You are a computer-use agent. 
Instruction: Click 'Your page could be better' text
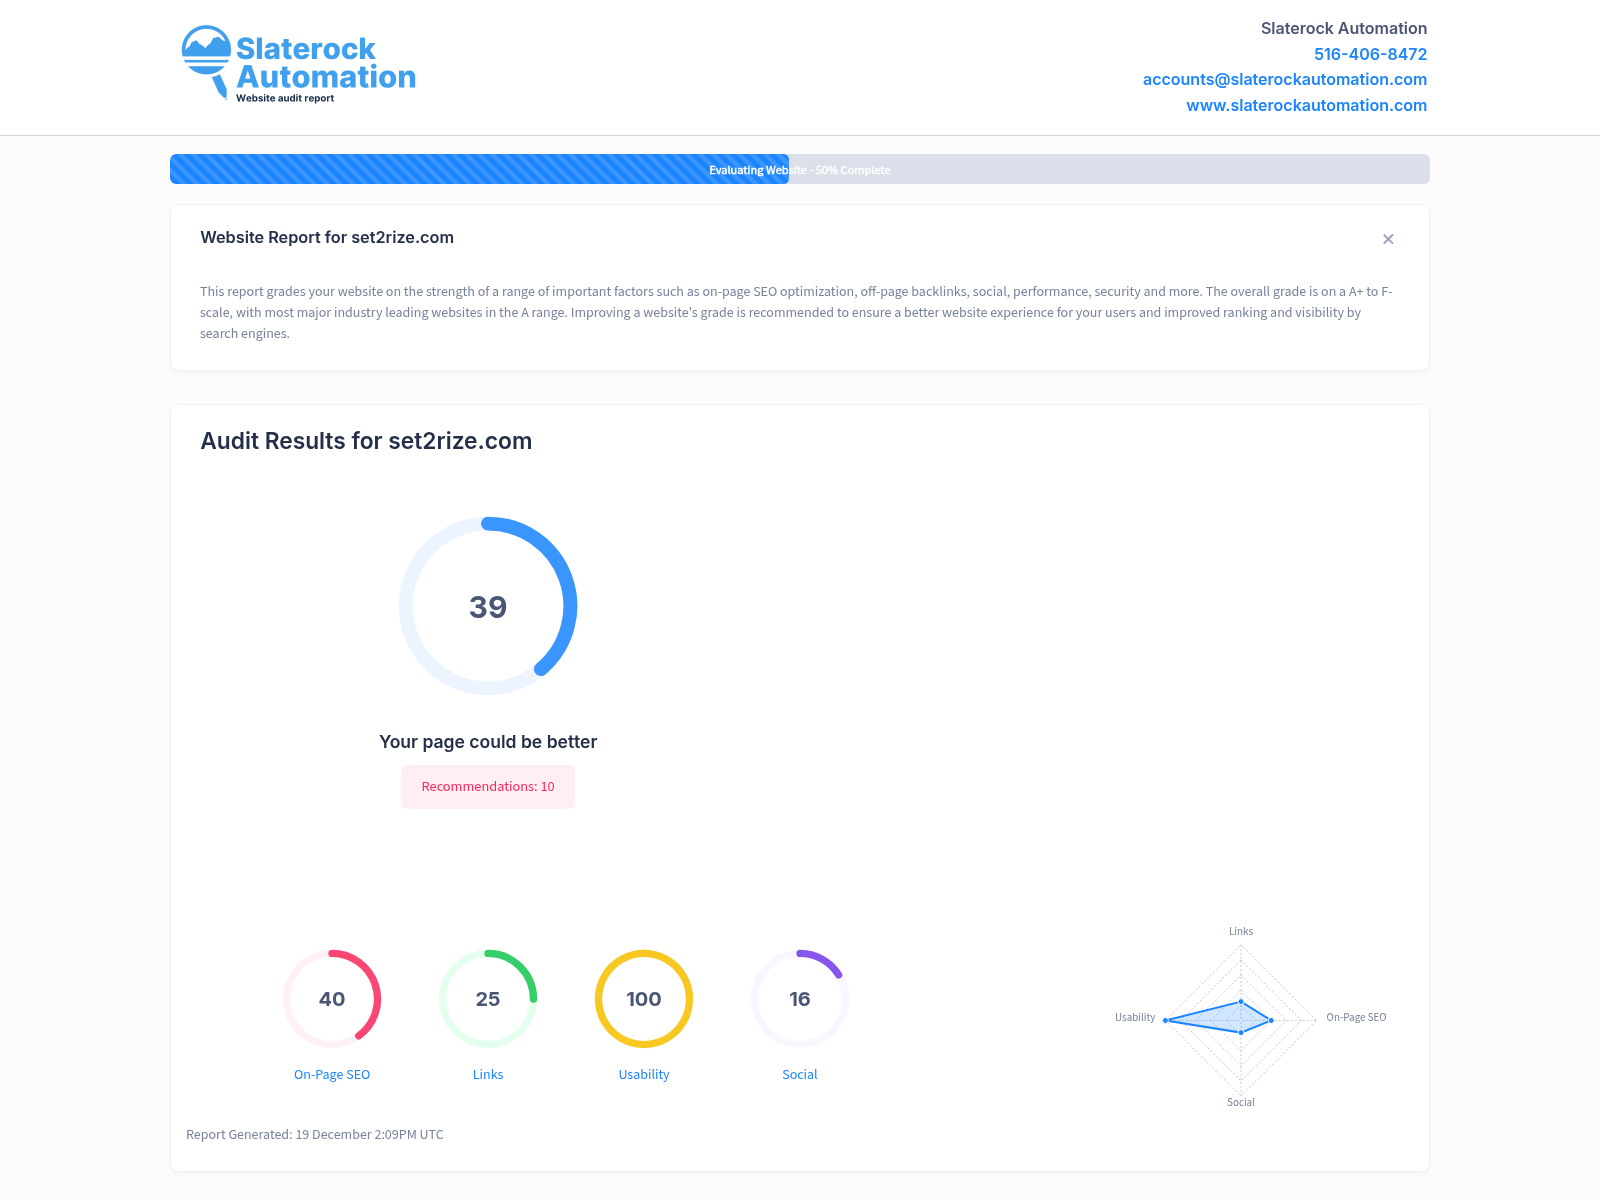[488, 742]
